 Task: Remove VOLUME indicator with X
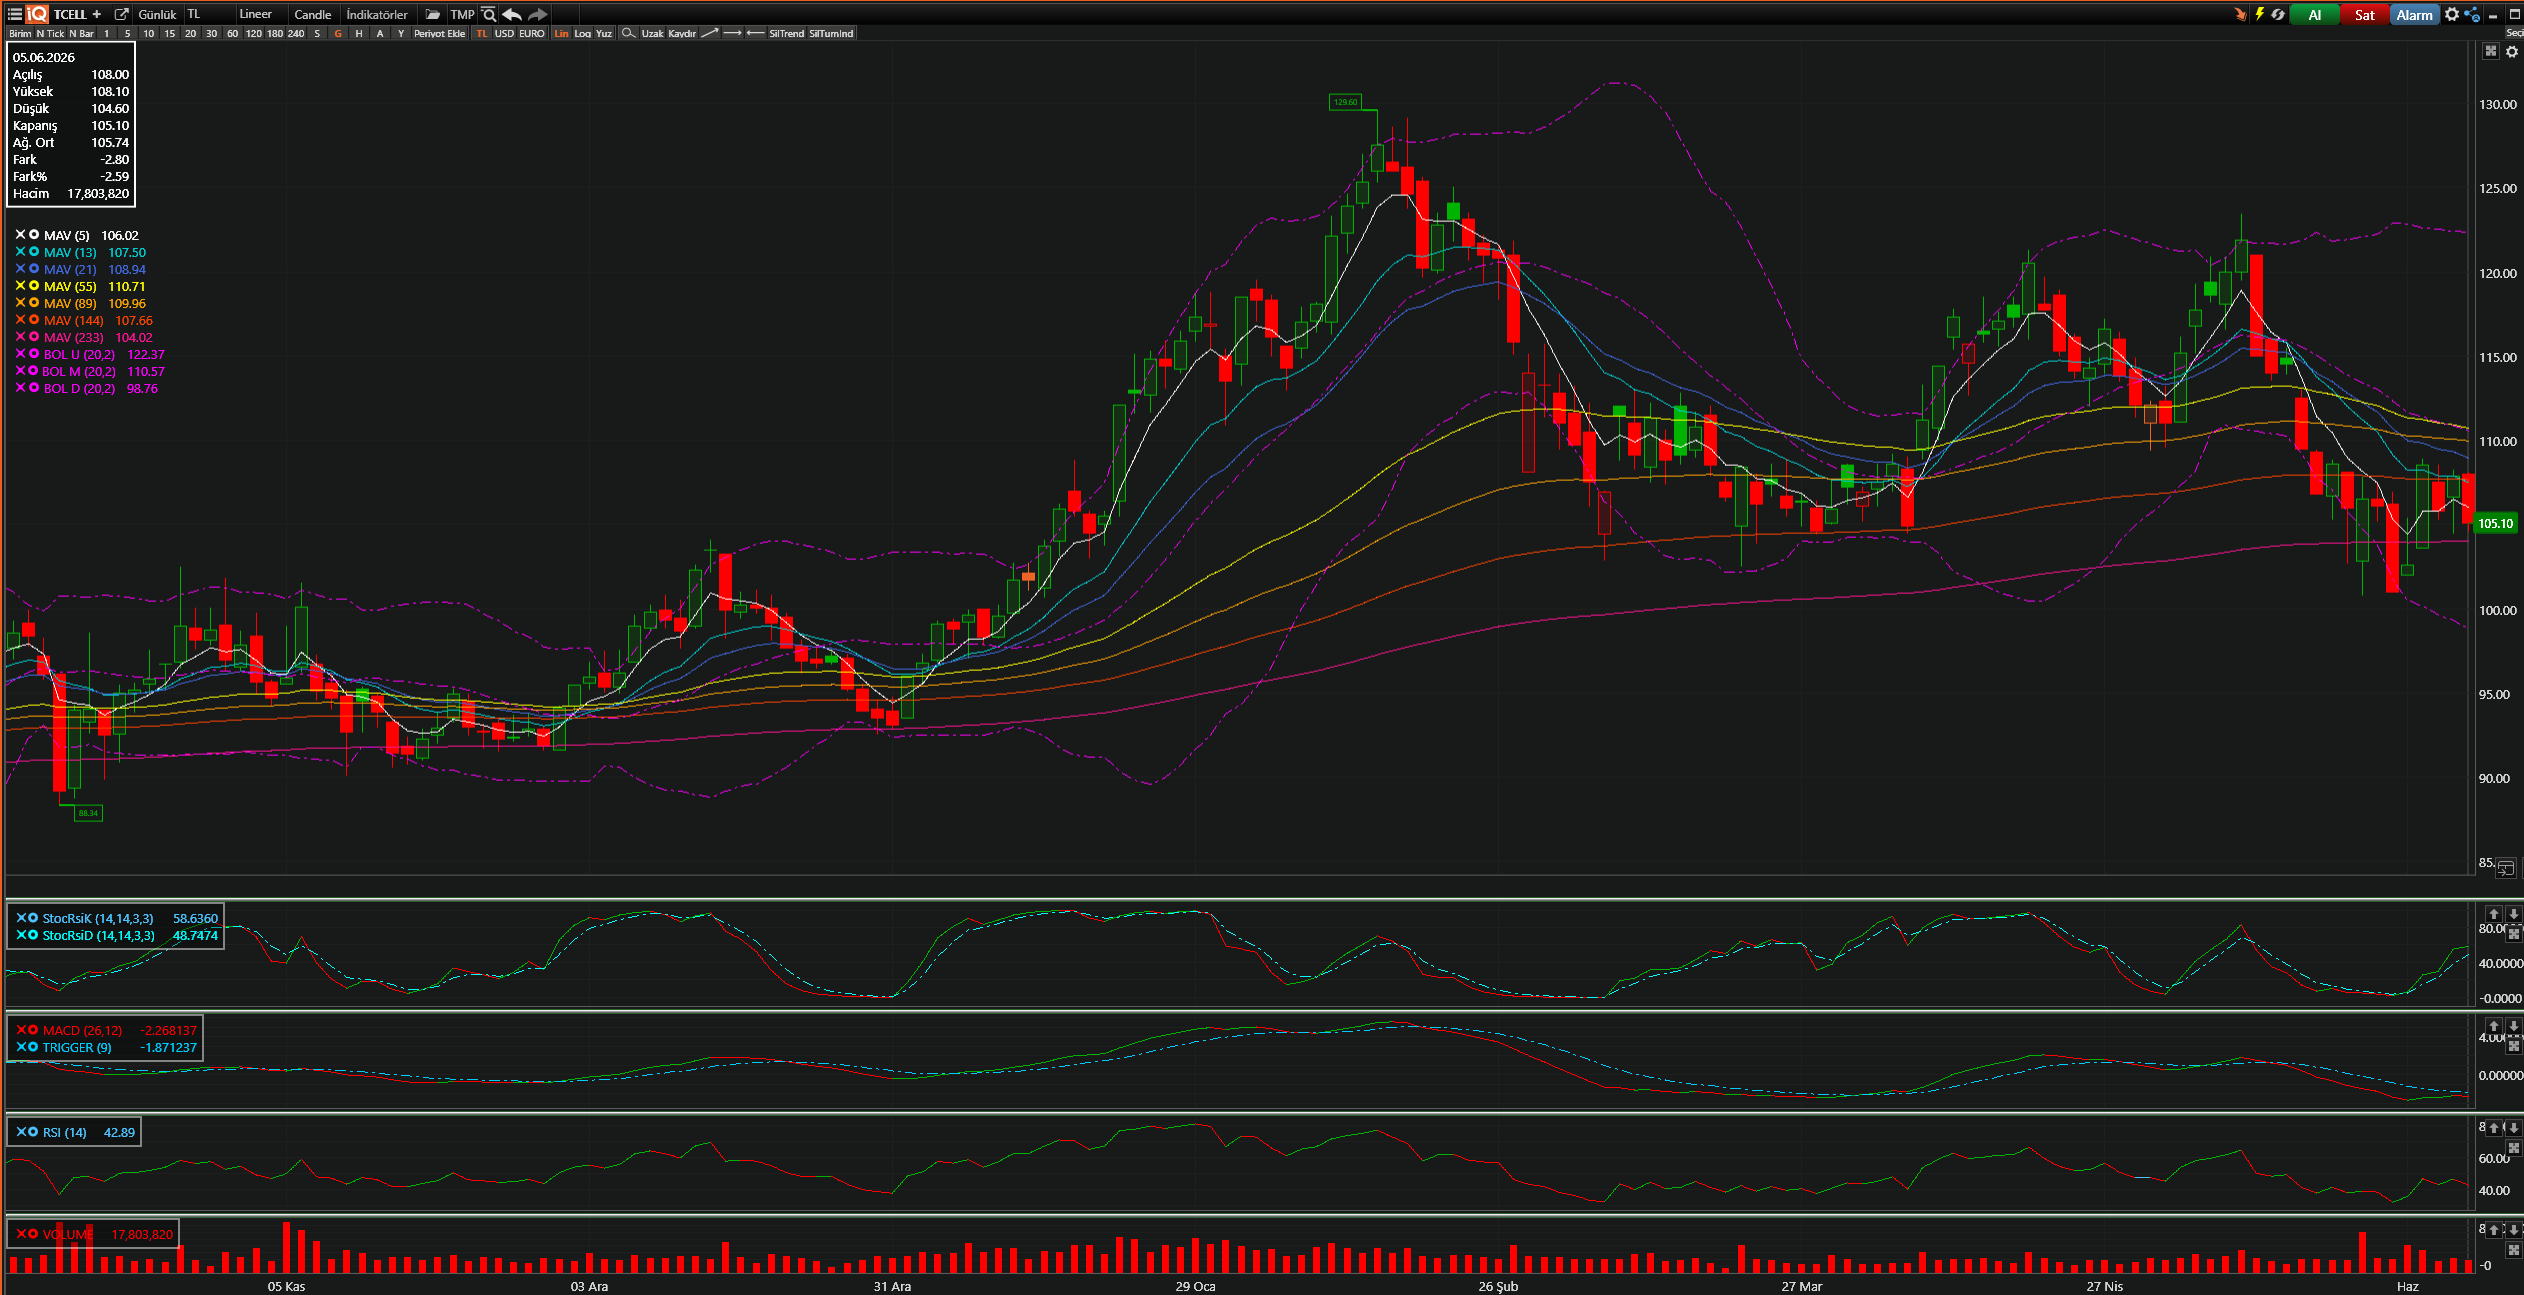(x=22, y=1233)
